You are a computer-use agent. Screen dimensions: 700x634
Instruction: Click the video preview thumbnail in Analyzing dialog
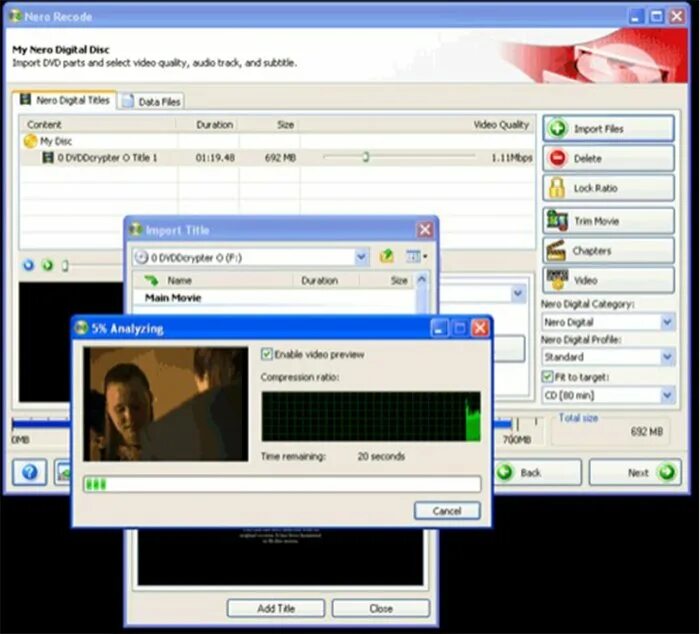coord(166,404)
